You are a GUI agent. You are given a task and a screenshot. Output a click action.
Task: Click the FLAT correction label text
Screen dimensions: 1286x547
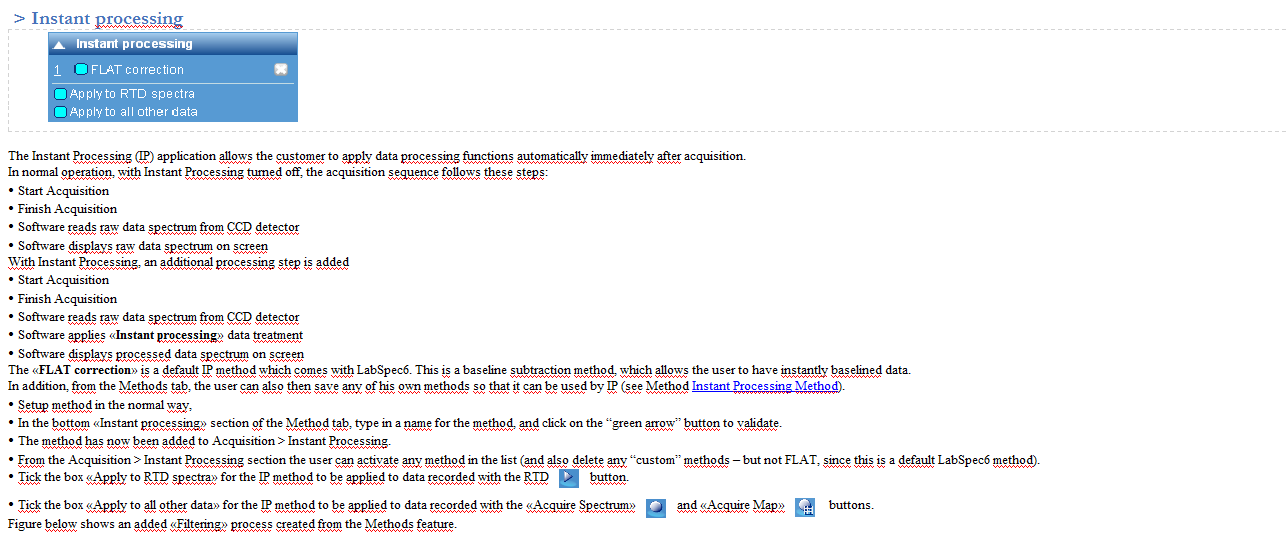pos(137,70)
